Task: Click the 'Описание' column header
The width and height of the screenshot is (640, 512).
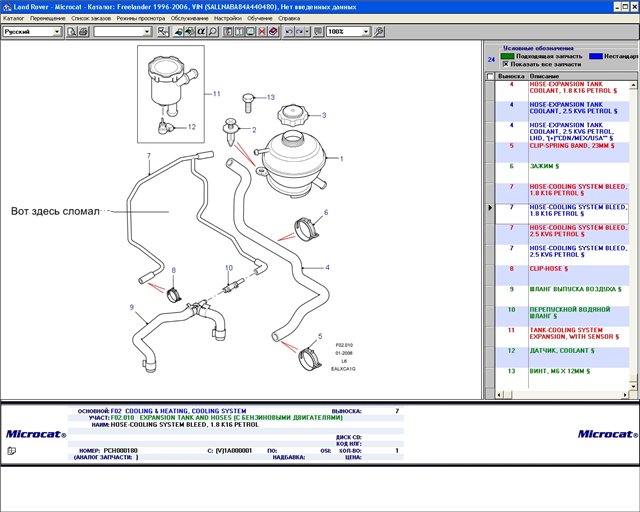Action: pyautogui.click(x=544, y=76)
